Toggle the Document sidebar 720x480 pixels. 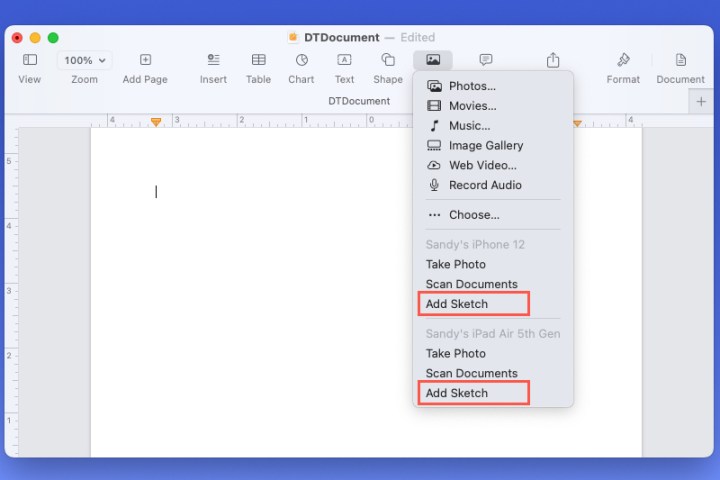(x=680, y=61)
